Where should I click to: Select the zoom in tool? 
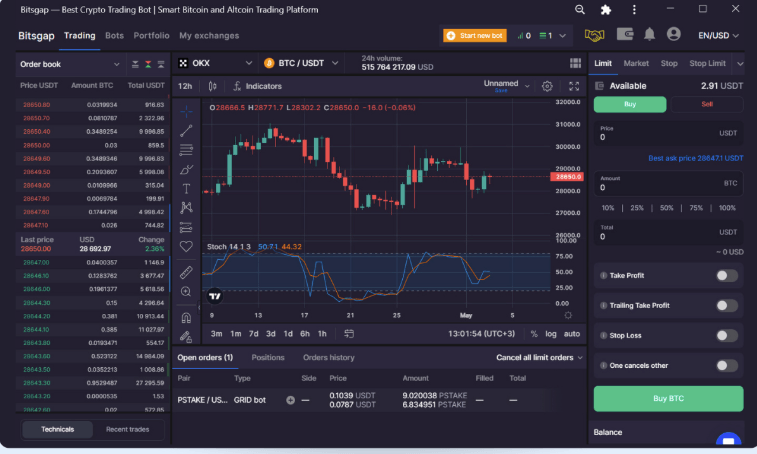coord(186,292)
